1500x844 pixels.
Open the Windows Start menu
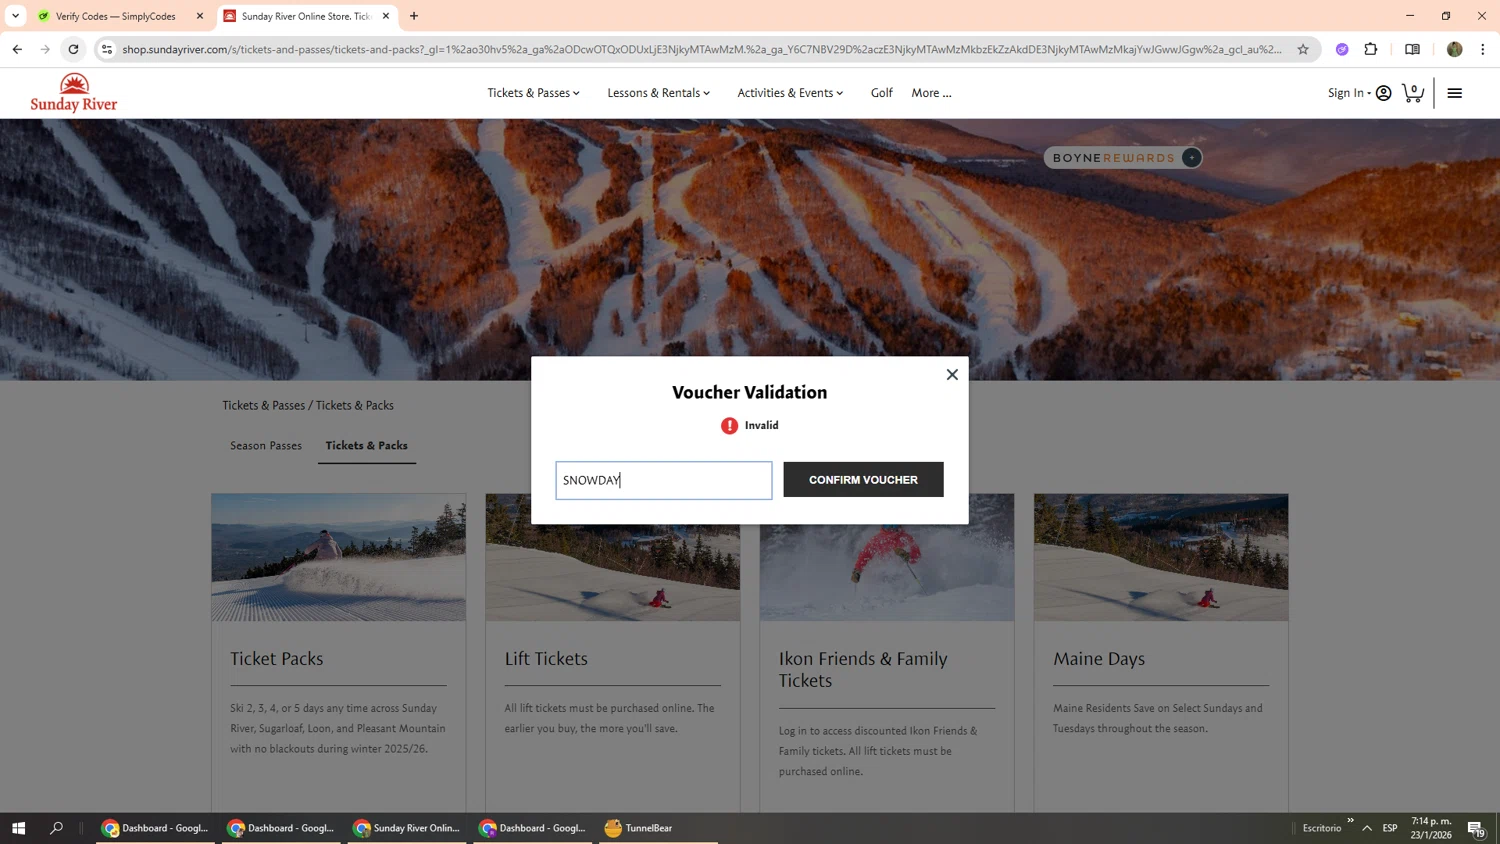point(18,828)
